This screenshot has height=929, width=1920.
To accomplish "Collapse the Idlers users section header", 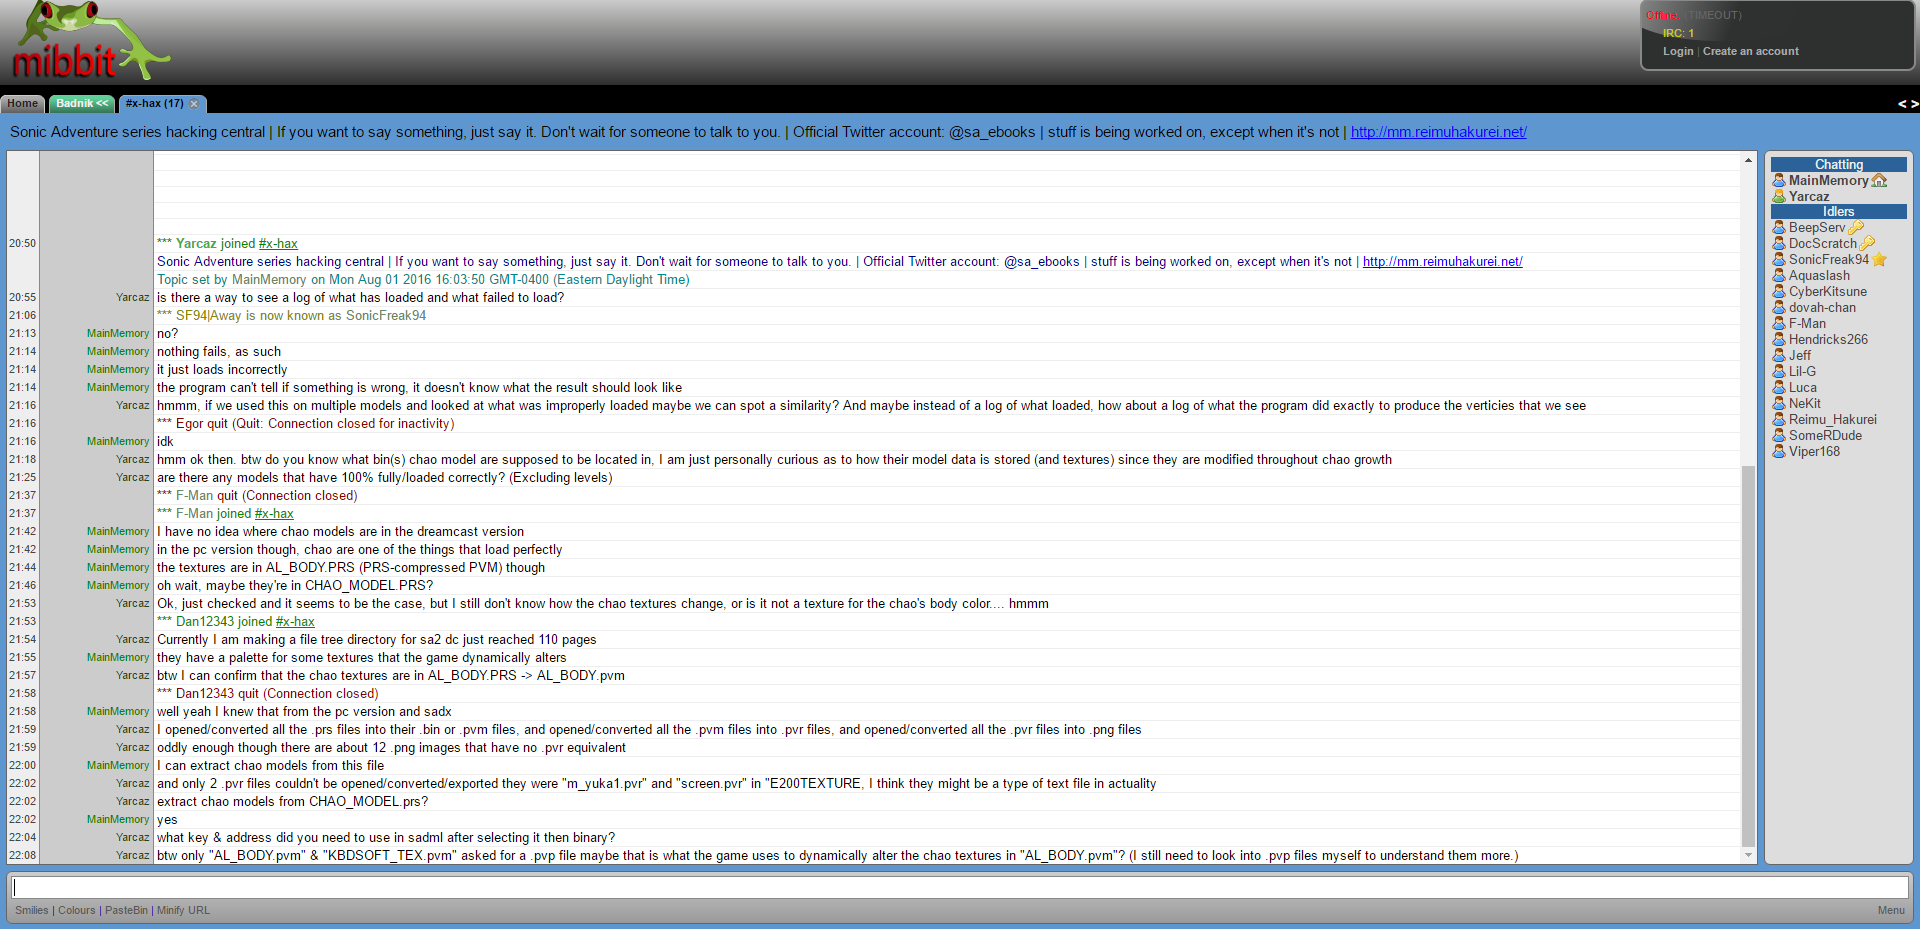I will tap(1838, 212).
